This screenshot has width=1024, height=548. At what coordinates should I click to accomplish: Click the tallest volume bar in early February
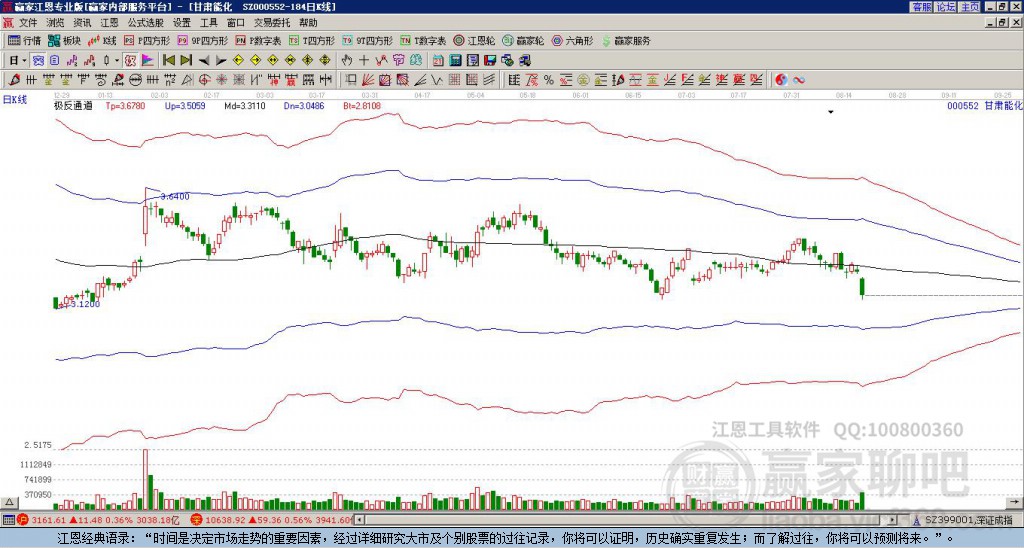pyautogui.click(x=145, y=479)
